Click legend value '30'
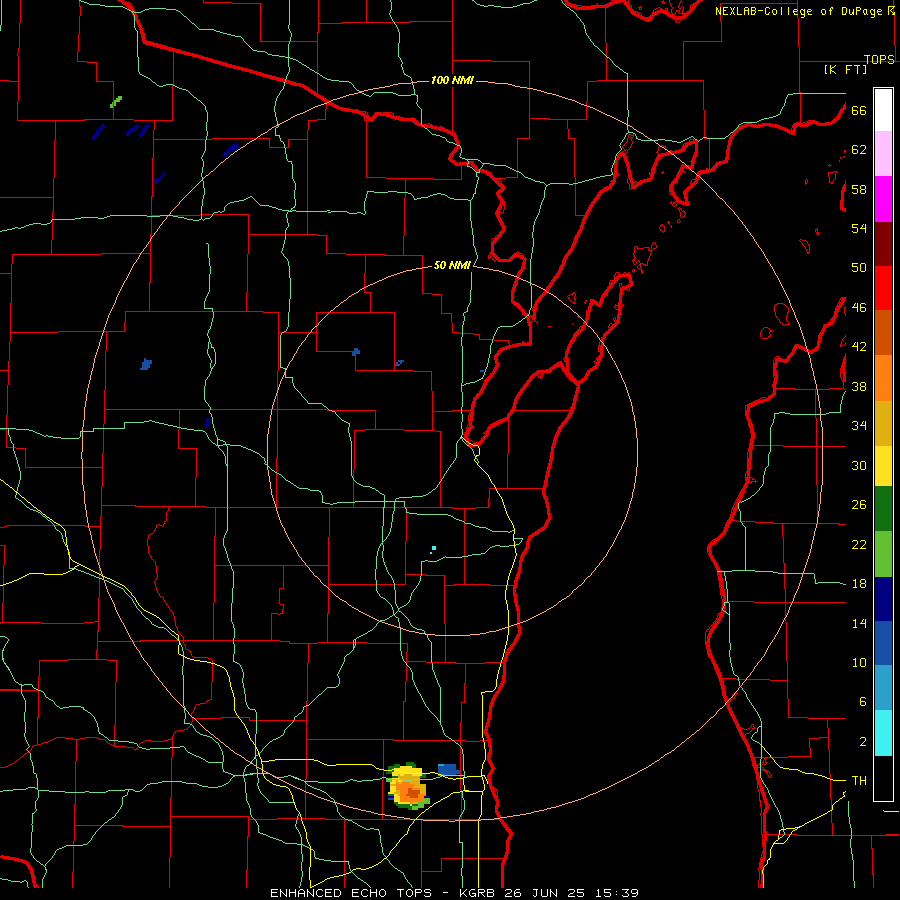Screen dimensions: 900x900 pyautogui.click(x=859, y=465)
